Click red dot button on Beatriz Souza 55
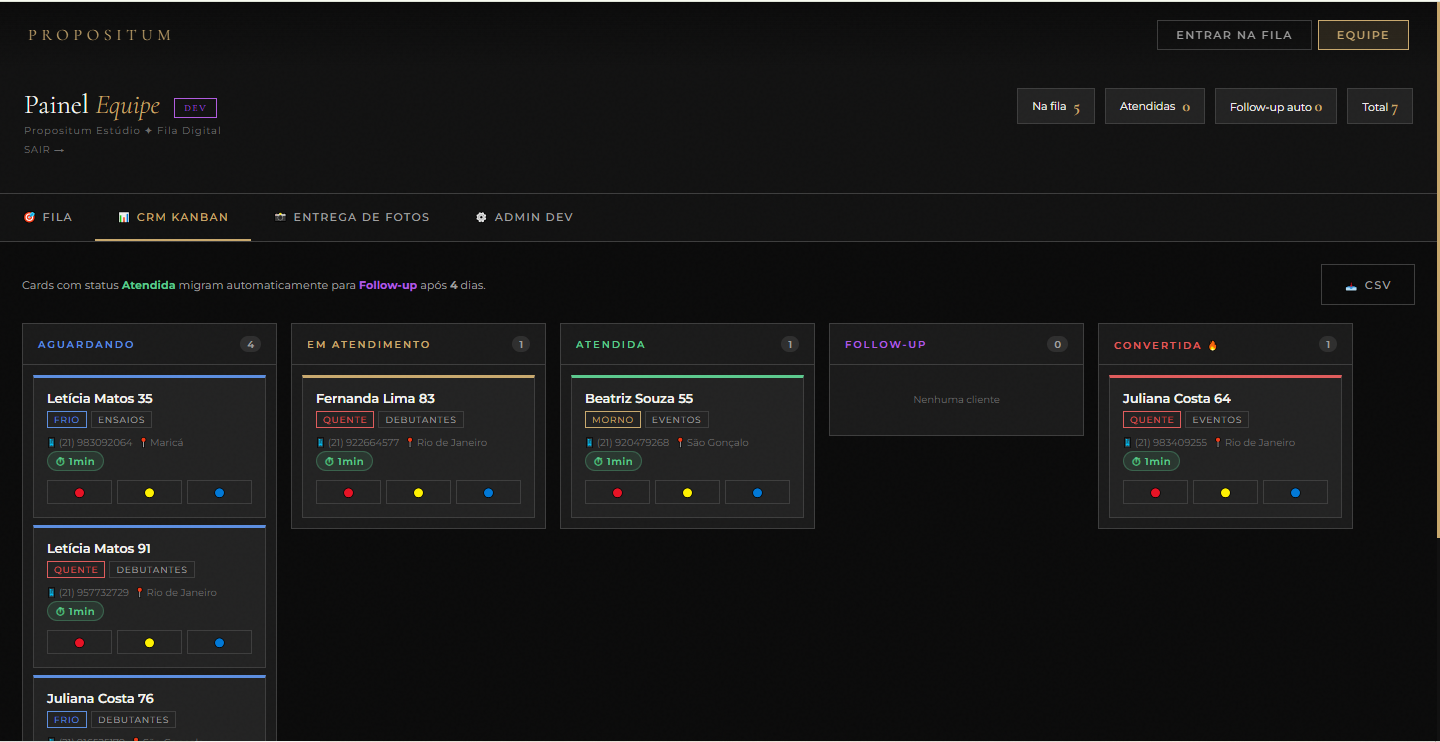This screenshot has height=742, width=1440. click(617, 492)
